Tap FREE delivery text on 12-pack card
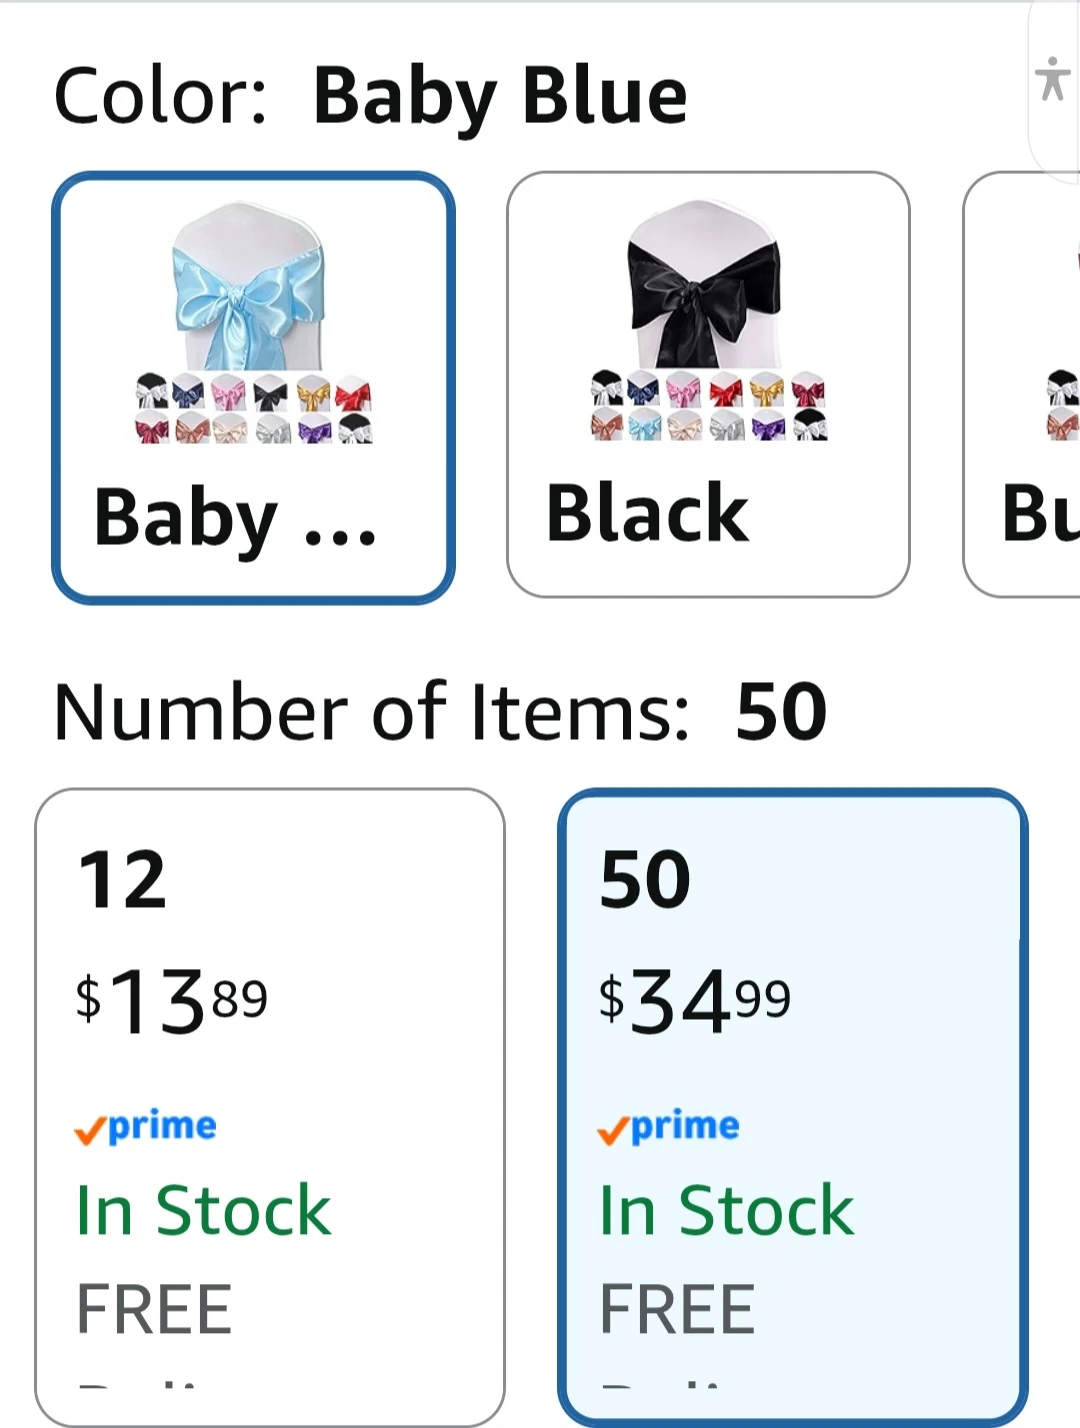This screenshot has height=1428, width=1080. pyautogui.click(x=155, y=1309)
